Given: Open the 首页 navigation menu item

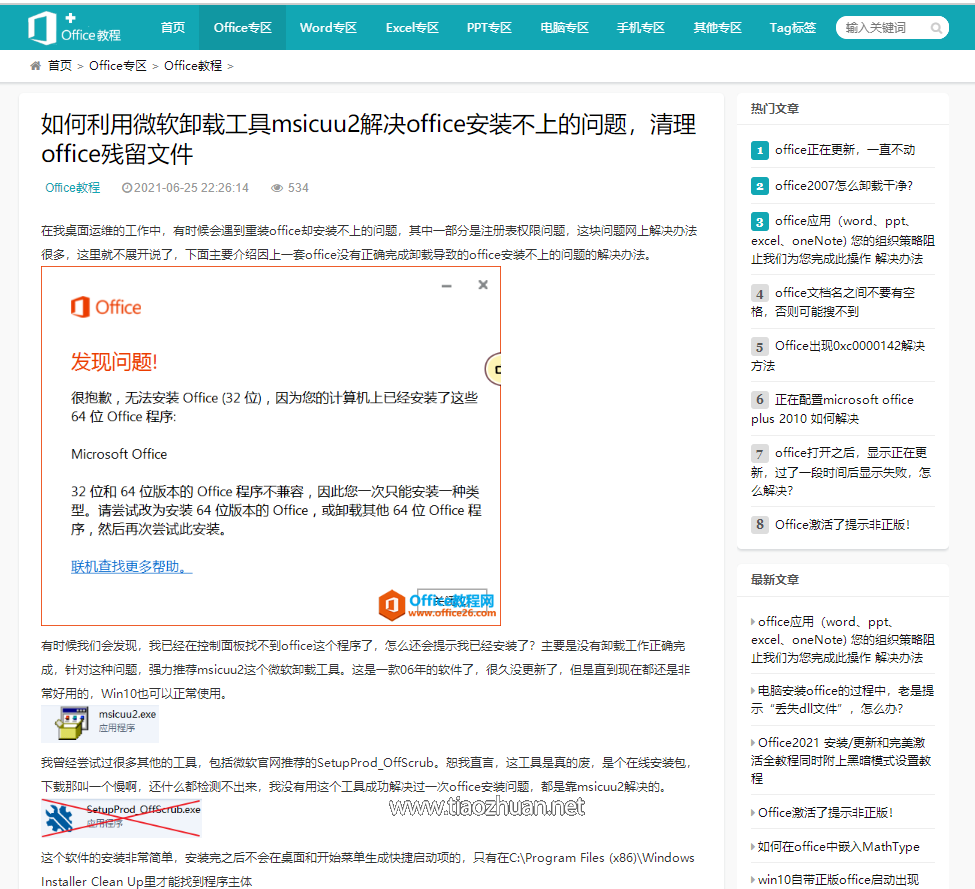Looking at the screenshot, I should 173,27.
